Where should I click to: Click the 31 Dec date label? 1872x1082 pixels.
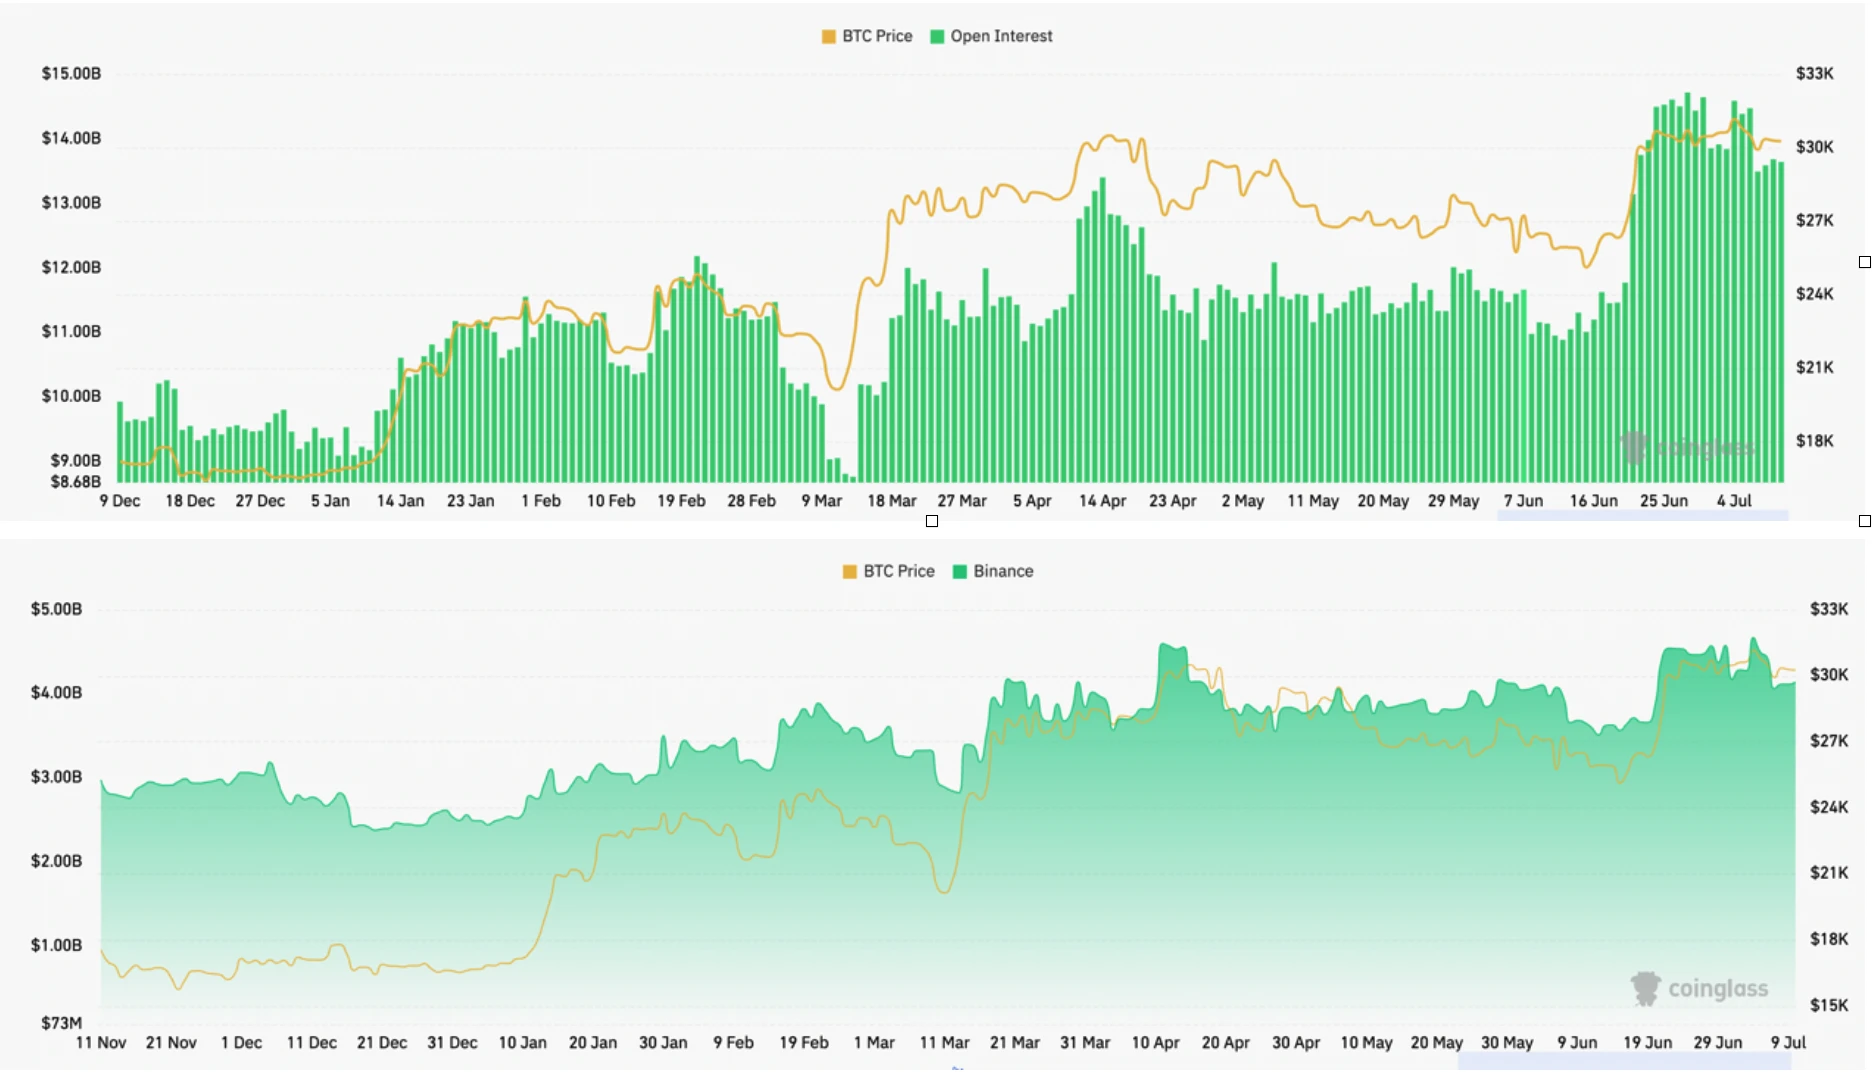(452, 1043)
